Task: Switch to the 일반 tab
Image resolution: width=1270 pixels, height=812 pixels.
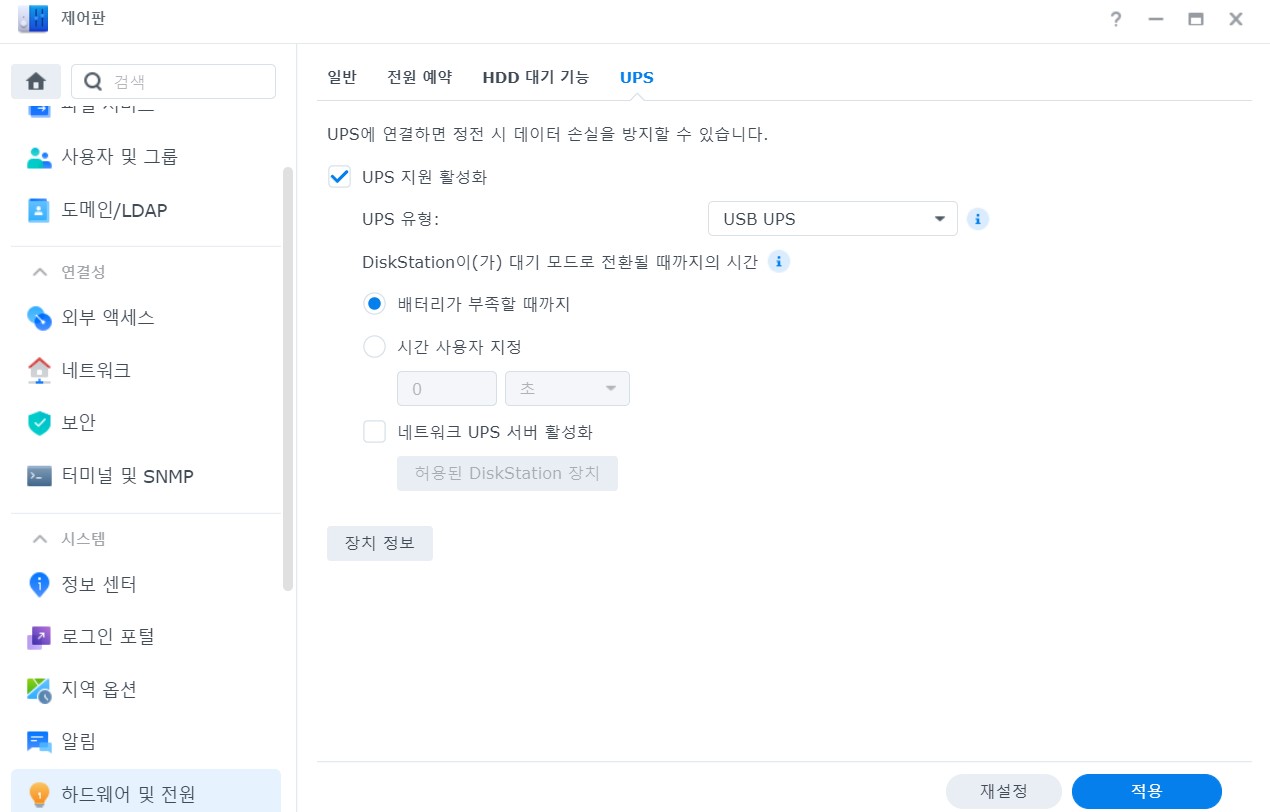Action: click(x=342, y=77)
